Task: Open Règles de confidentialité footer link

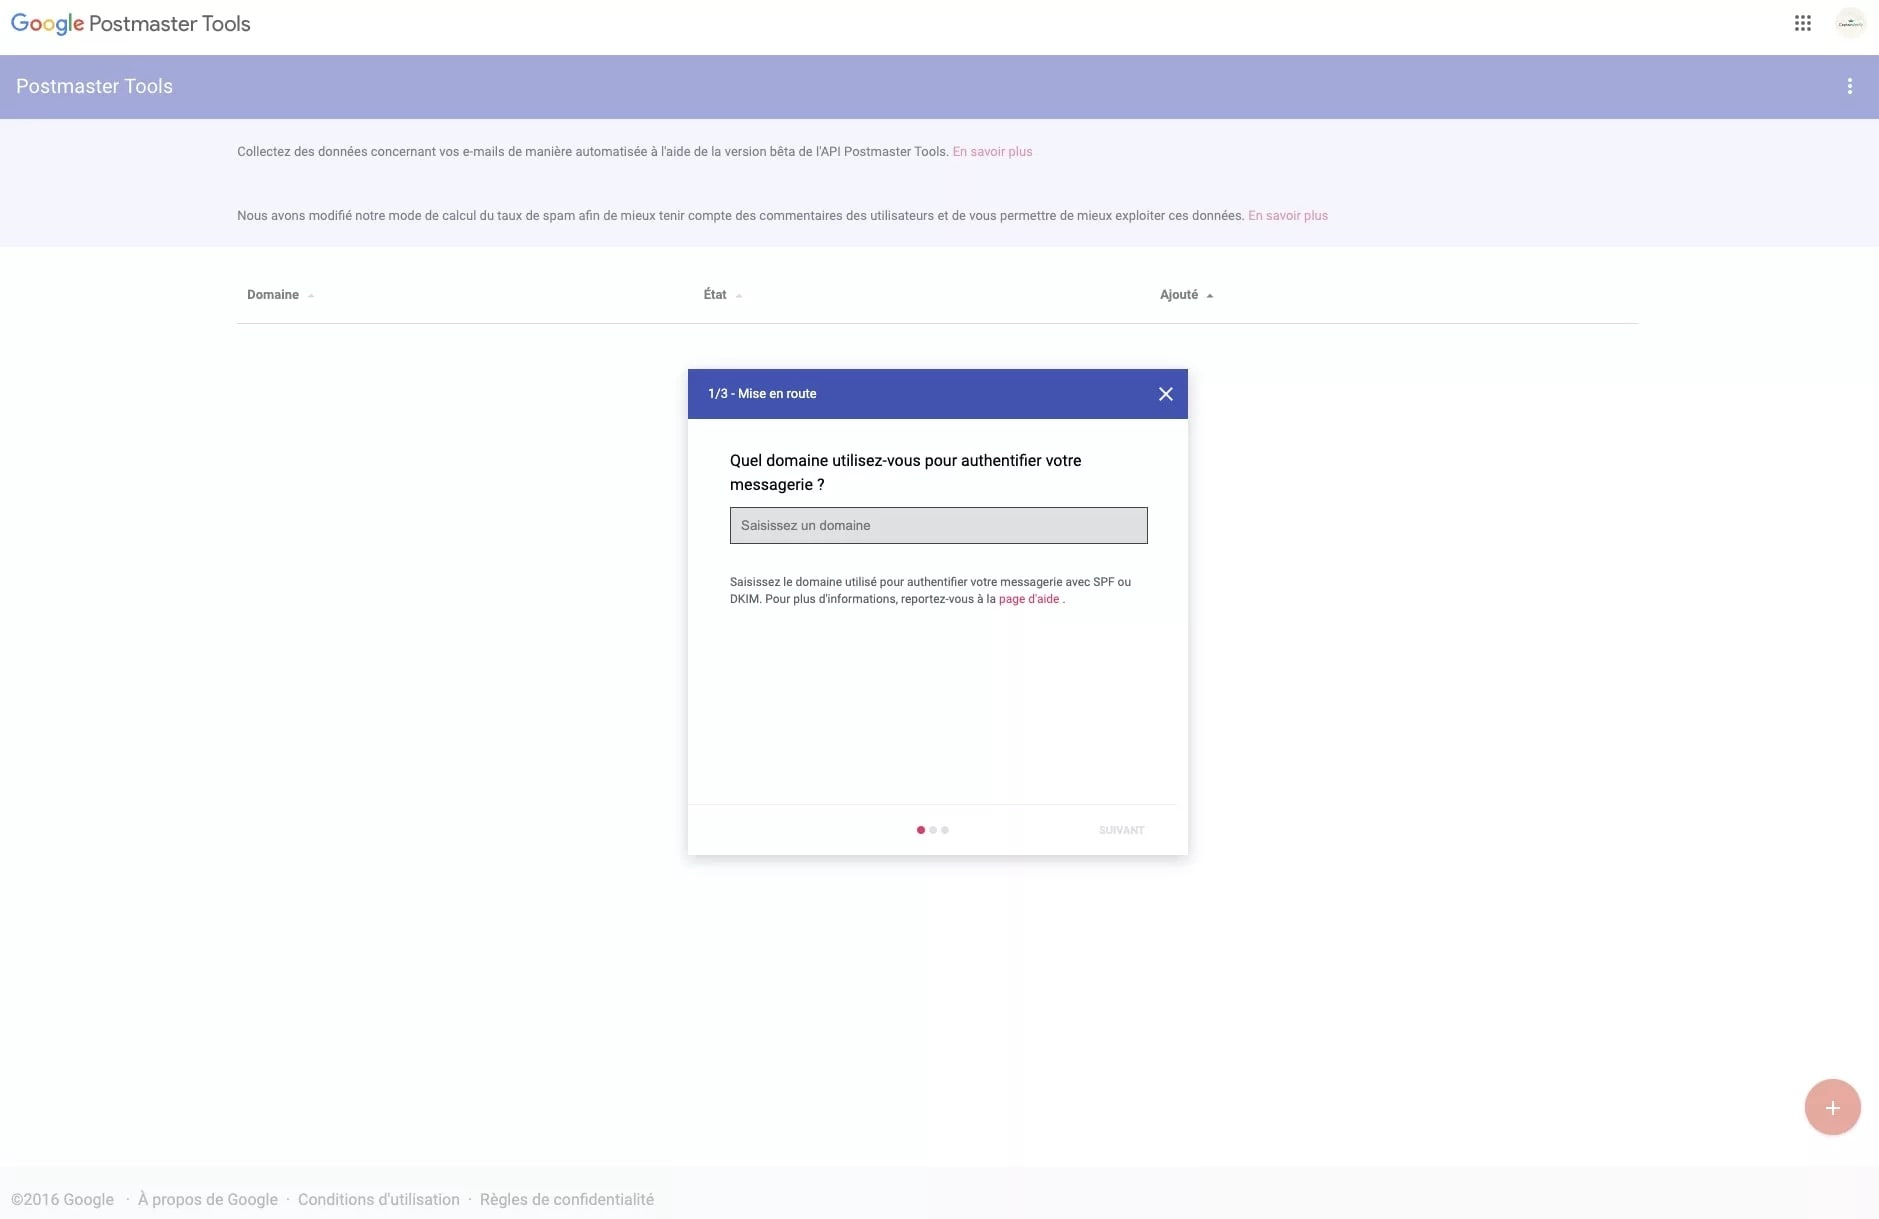Action: (566, 1200)
